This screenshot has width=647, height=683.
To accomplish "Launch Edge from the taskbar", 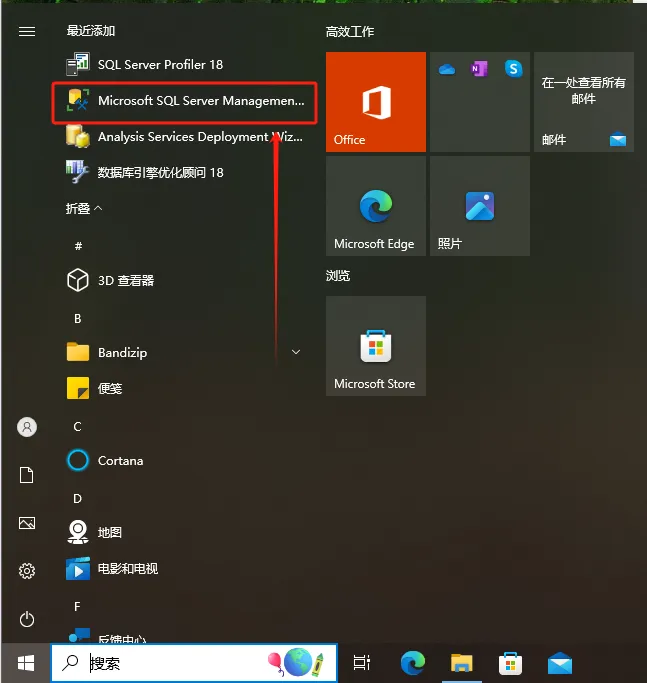I will [x=413, y=663].
